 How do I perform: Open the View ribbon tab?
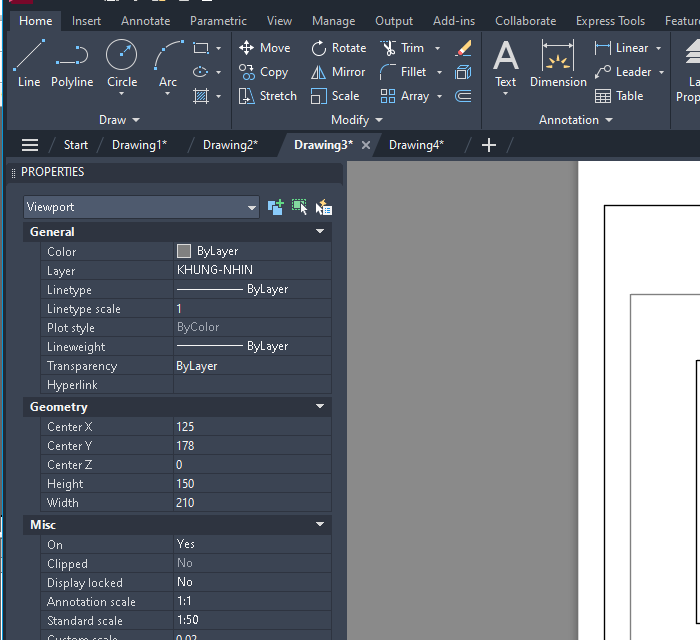(279, 21)
